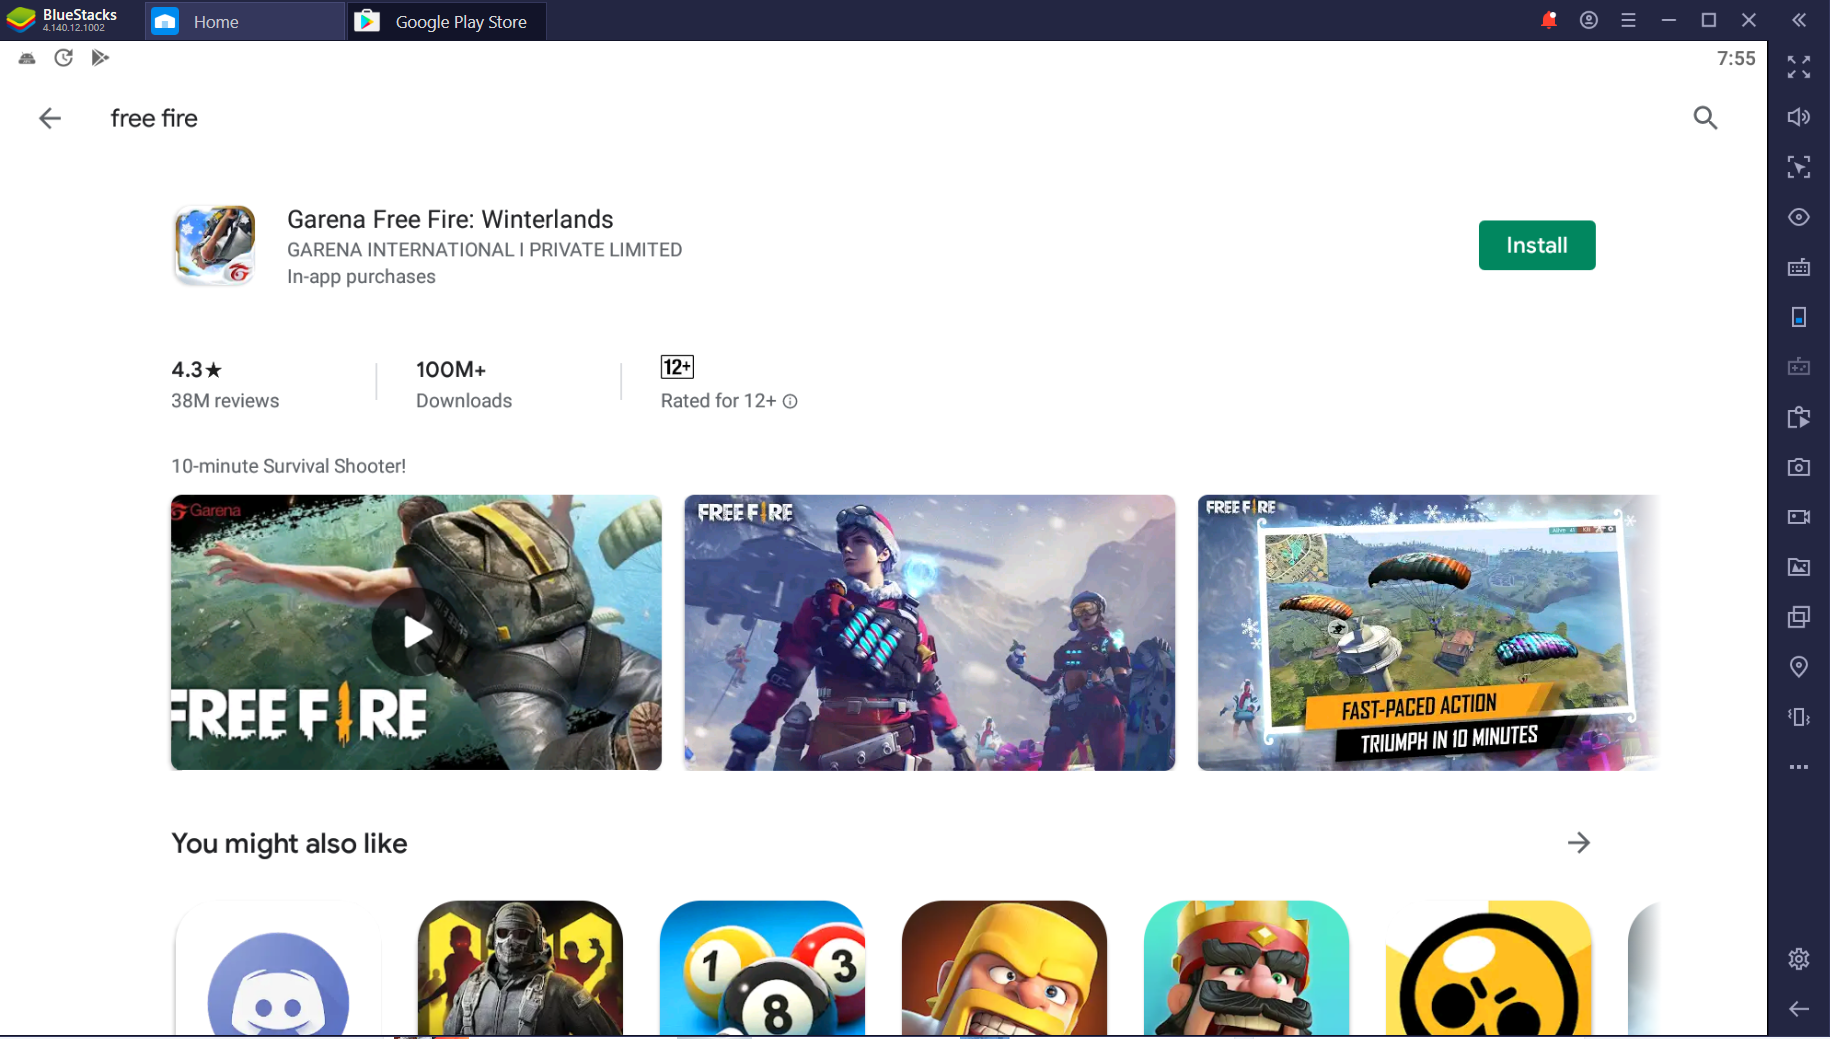Open the 8 Ball Pool app suggestion
Viewport: 1830px width, 1039px height.
tap(762, 968)
